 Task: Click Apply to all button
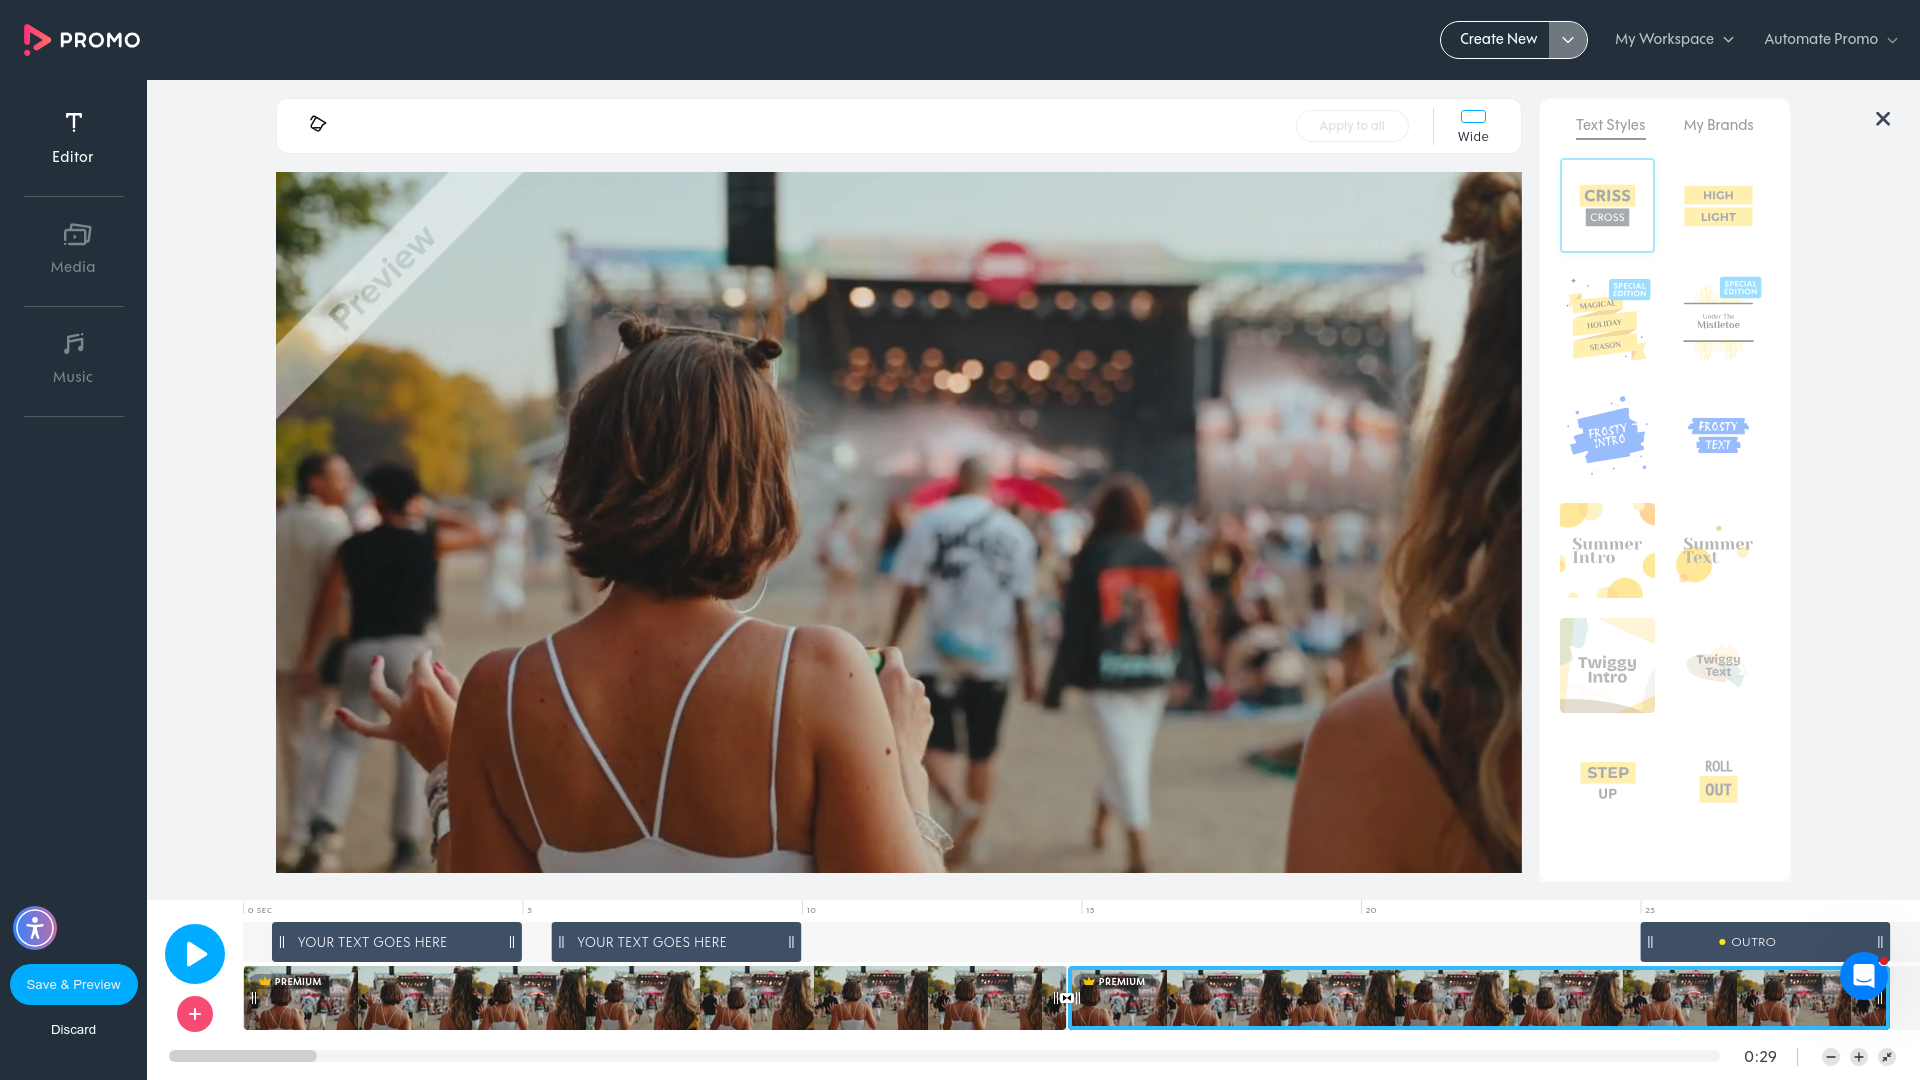click(1352, 126)
